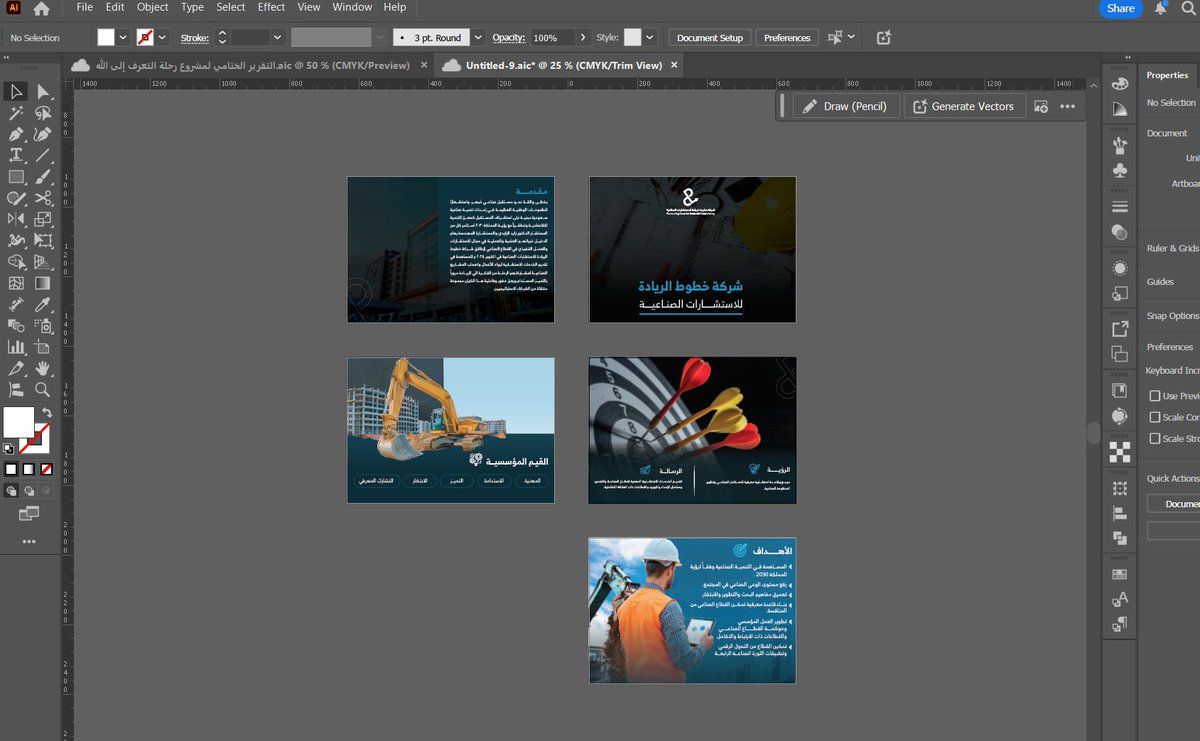Click Draw (Pencil) button
The image size is (1200, 741).
coord(847,106)
